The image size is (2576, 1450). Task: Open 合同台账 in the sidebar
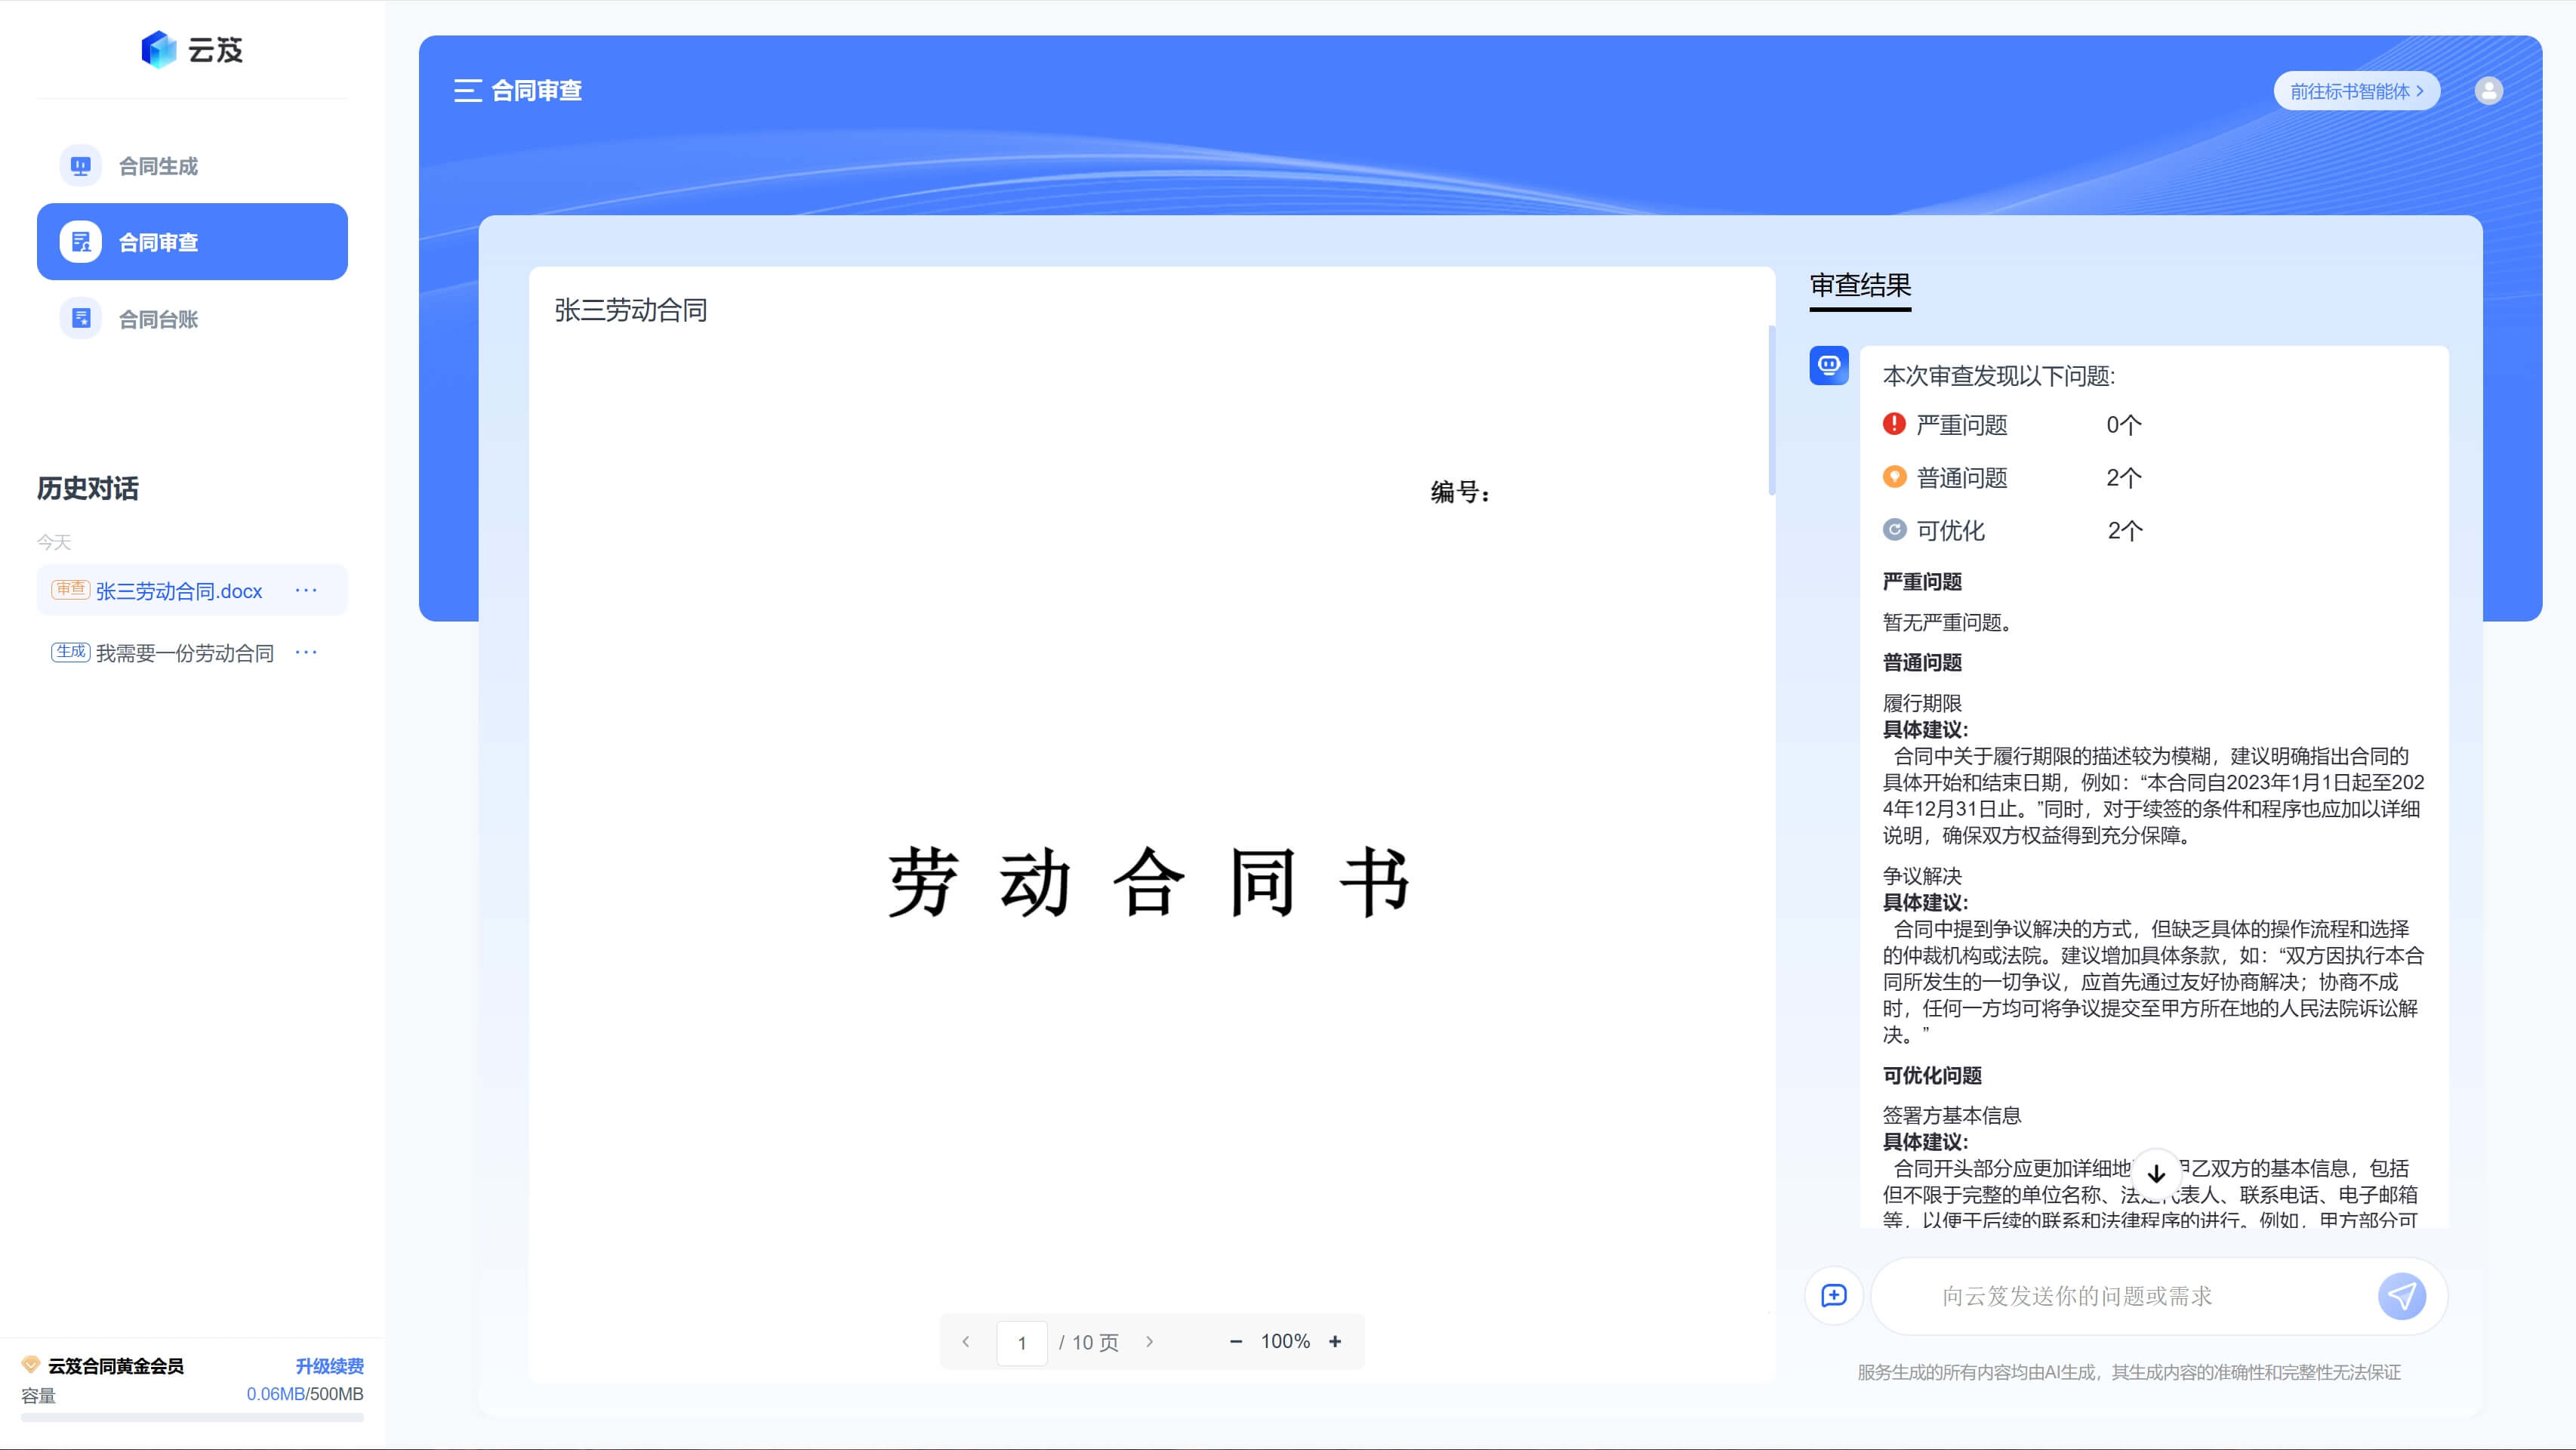158,319
